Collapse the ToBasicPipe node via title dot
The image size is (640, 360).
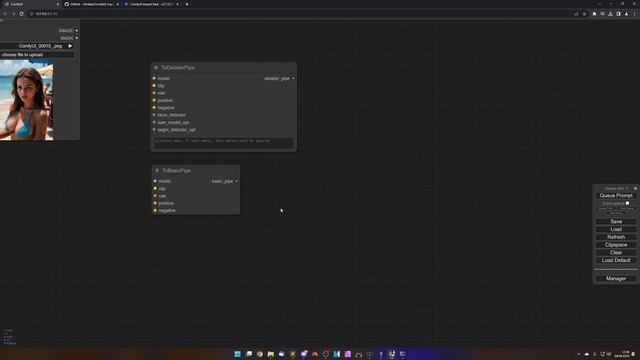click(157, 171)
